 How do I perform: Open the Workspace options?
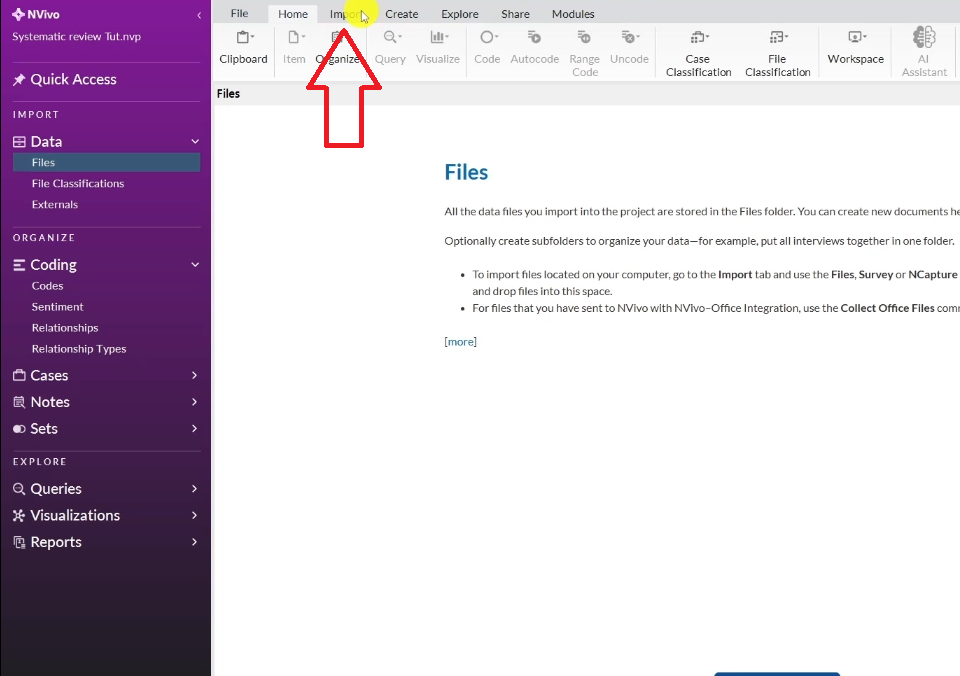coord(856,47)
